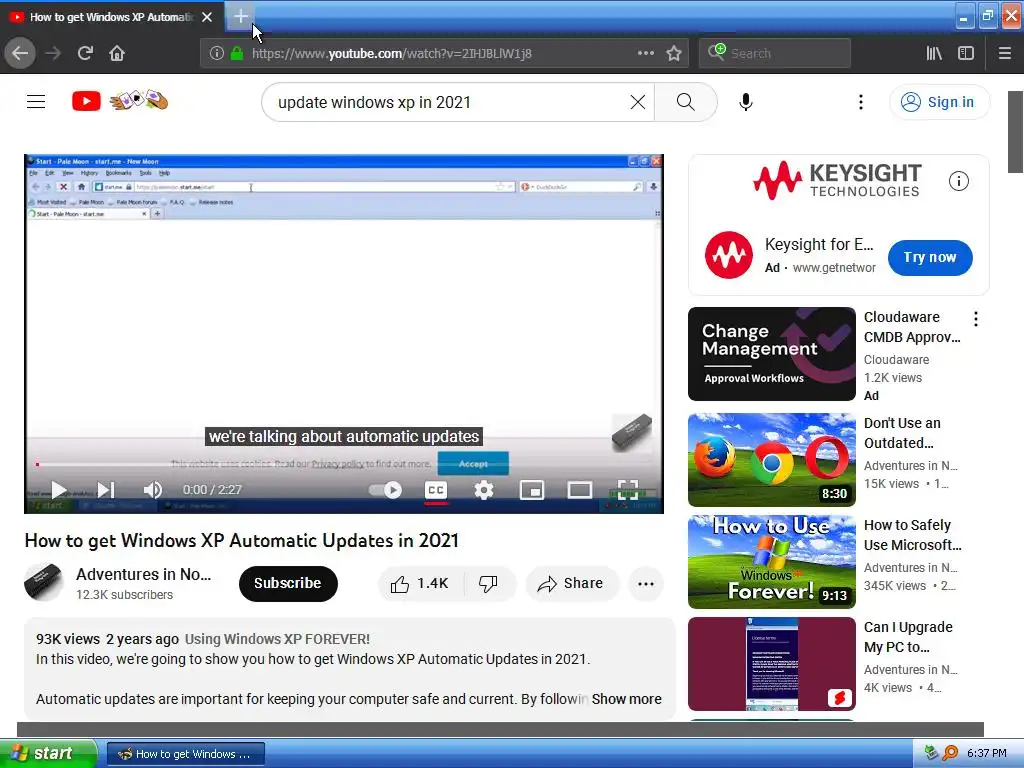Toggle the autoplay switch
This screenshot has width=1024, height=768.
click(x=385, y=490)
